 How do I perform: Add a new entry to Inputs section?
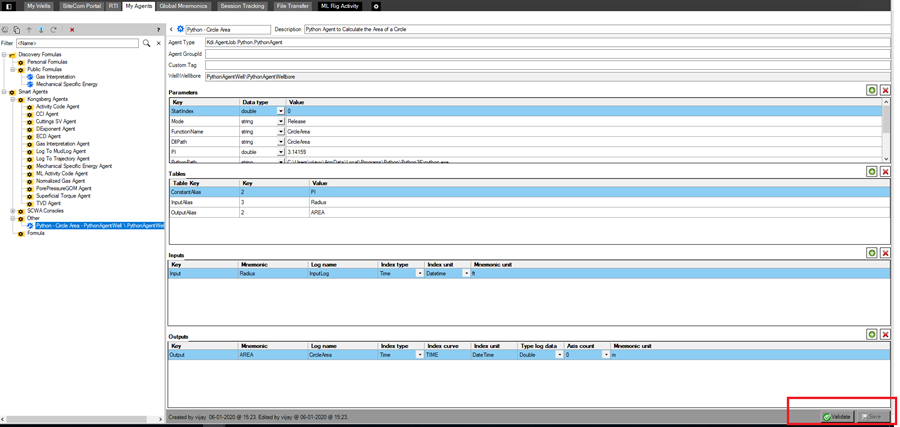click(x=872, y=253)
